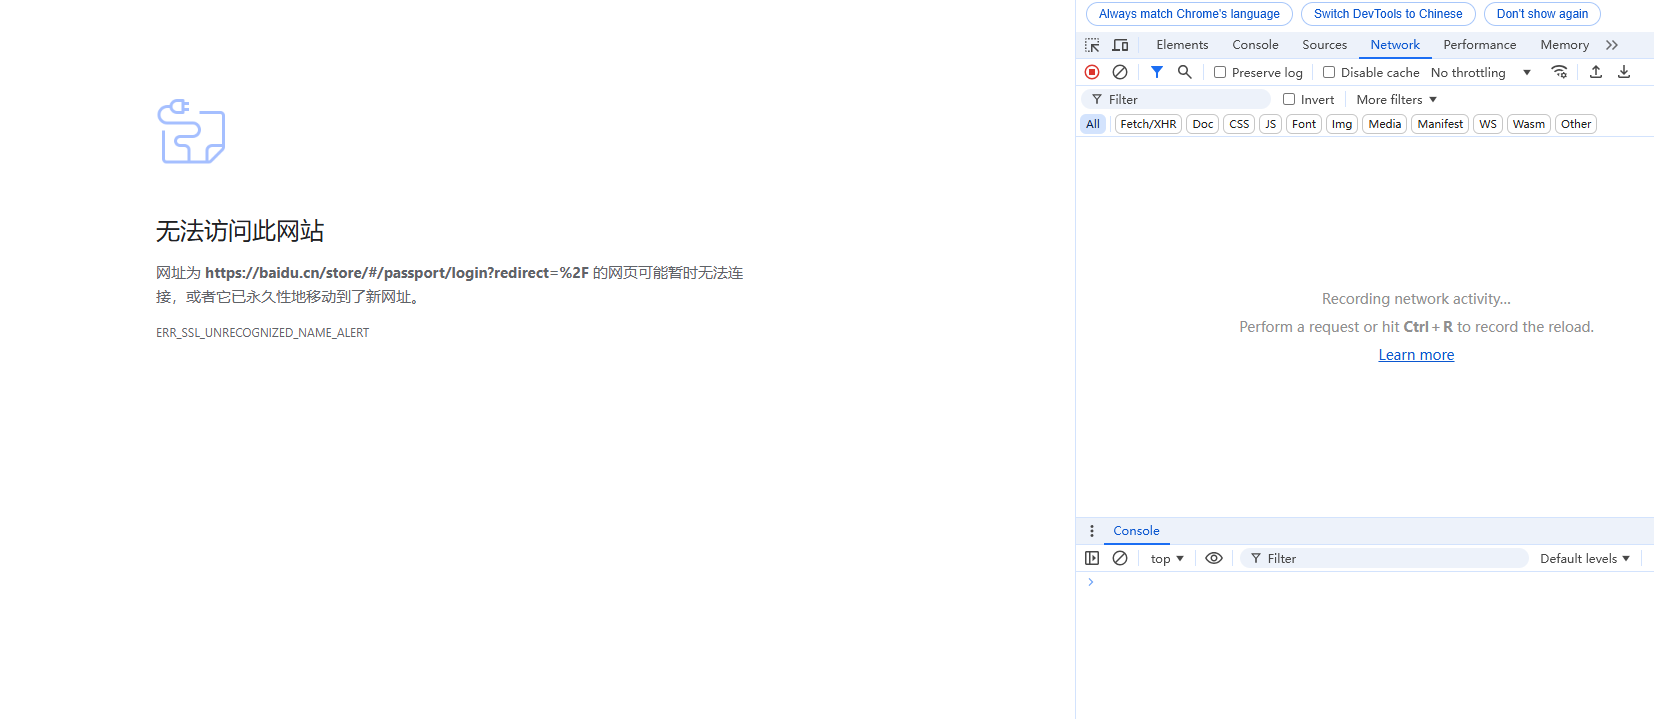Filter requests by Wasm type
This screenshot has width=1654, height=719.
(x=1529, y=124)
